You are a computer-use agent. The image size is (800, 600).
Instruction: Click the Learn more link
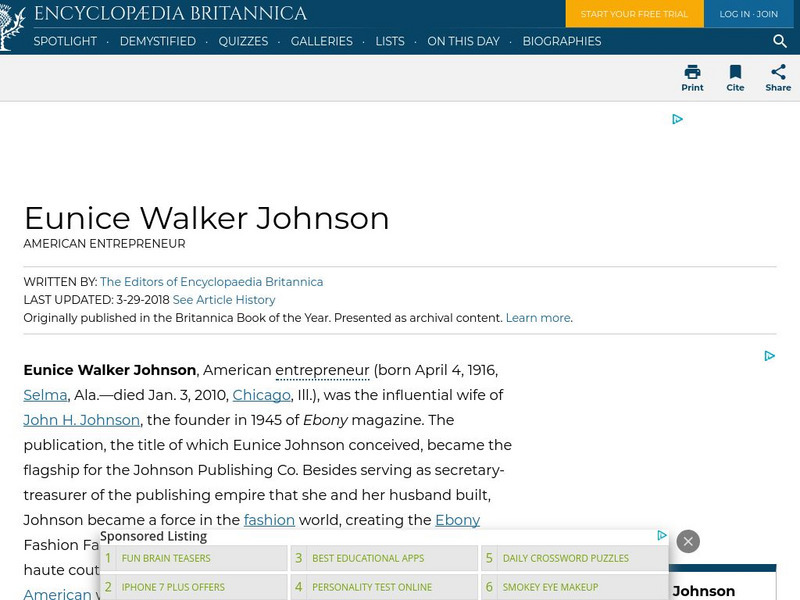[x=538, y=317]
